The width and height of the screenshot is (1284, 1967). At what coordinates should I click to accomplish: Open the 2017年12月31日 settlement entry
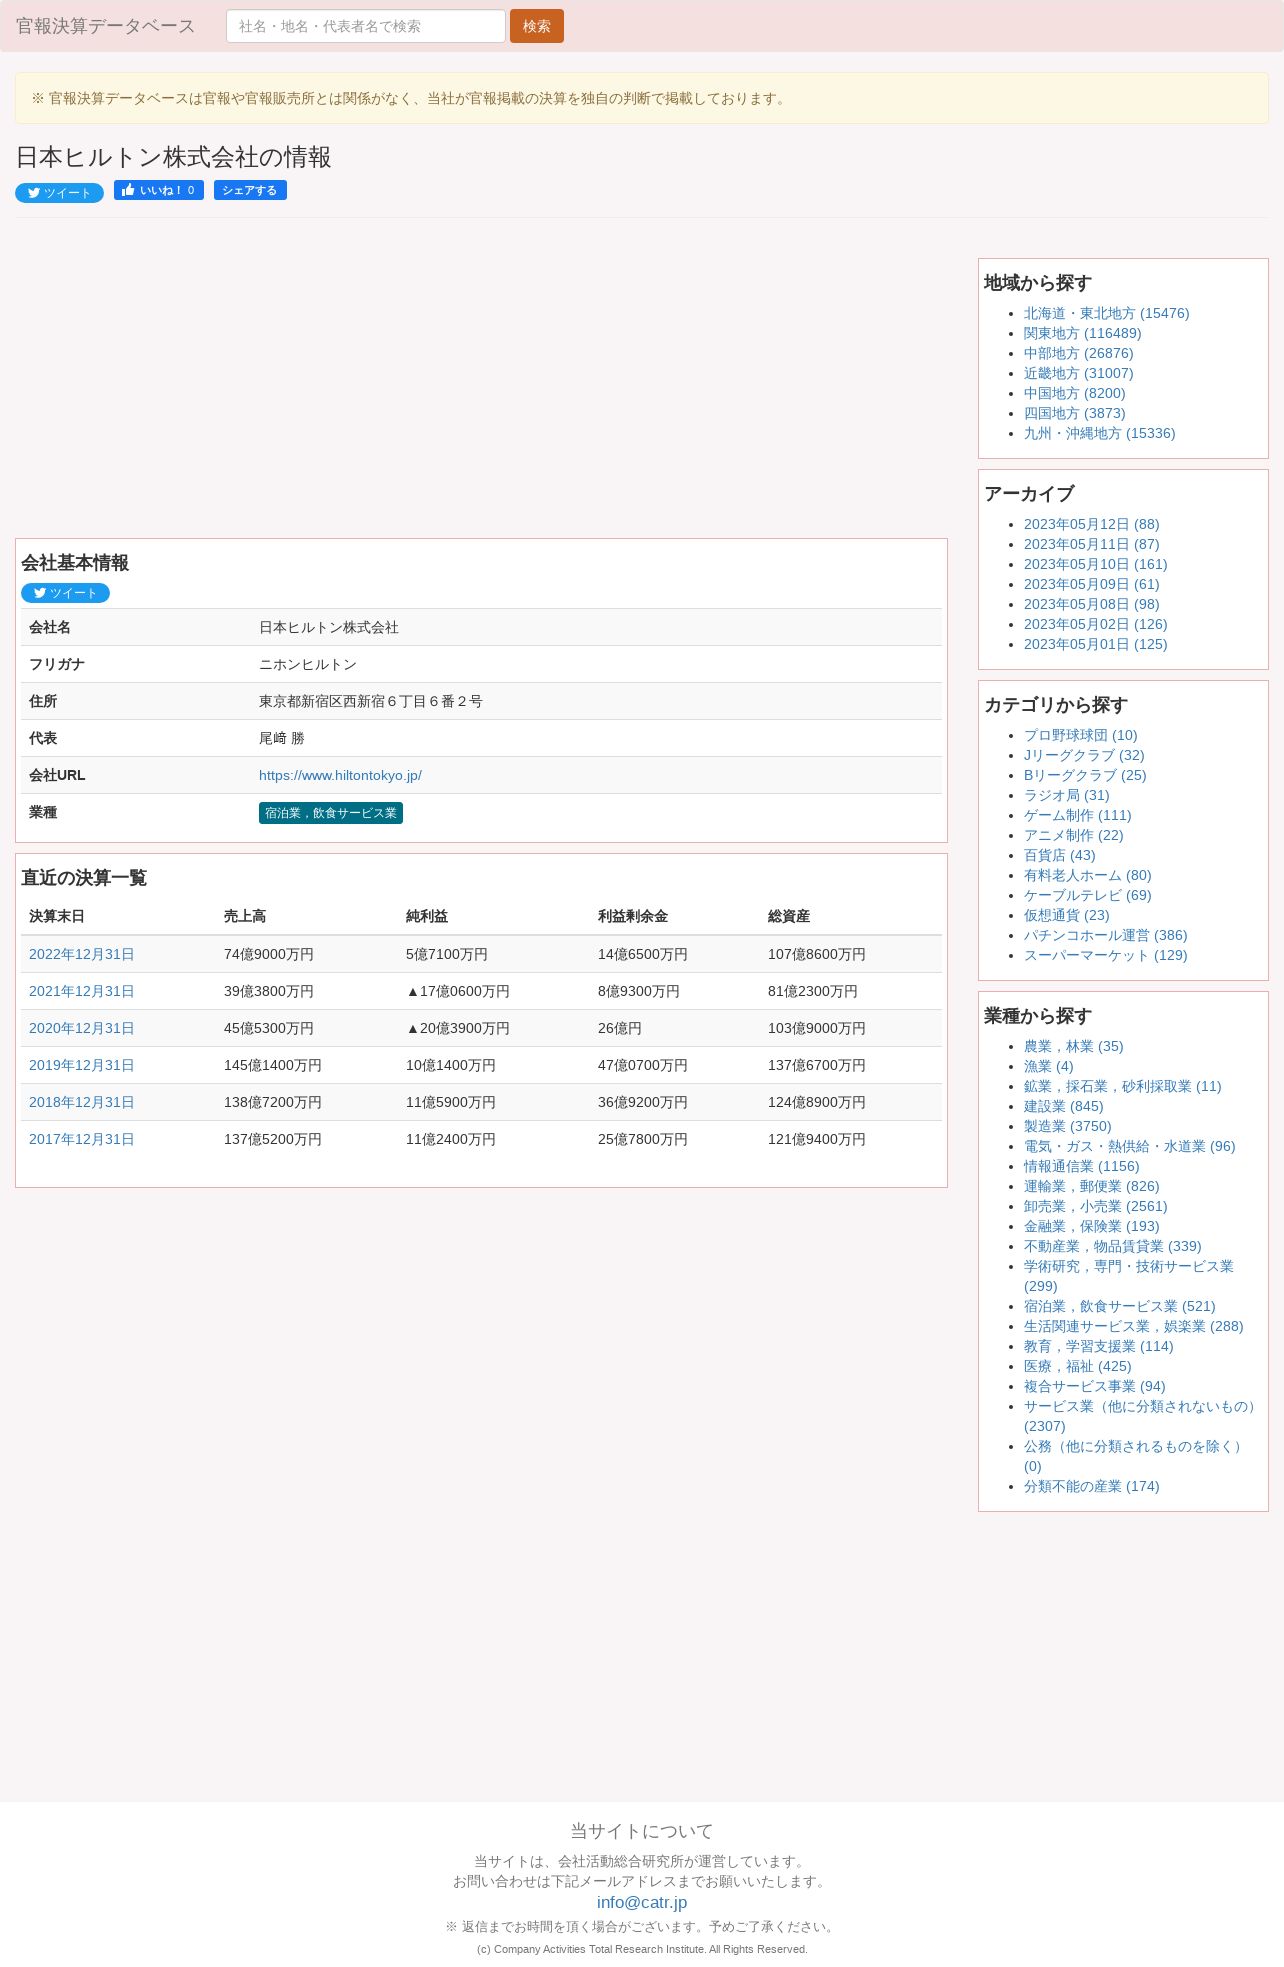[x=82, y=1139]
